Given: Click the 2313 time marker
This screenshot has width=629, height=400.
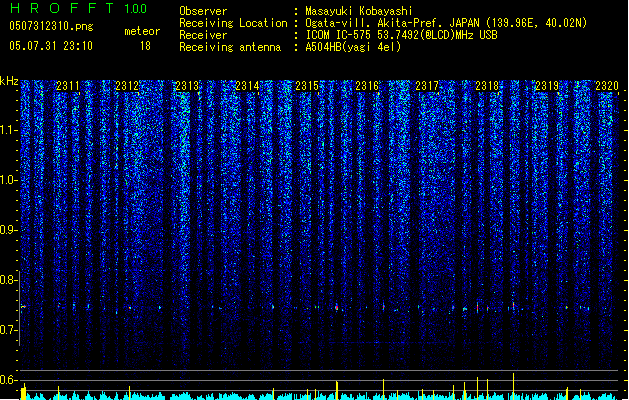Looking at the screenshot, I should click(187, 86).
